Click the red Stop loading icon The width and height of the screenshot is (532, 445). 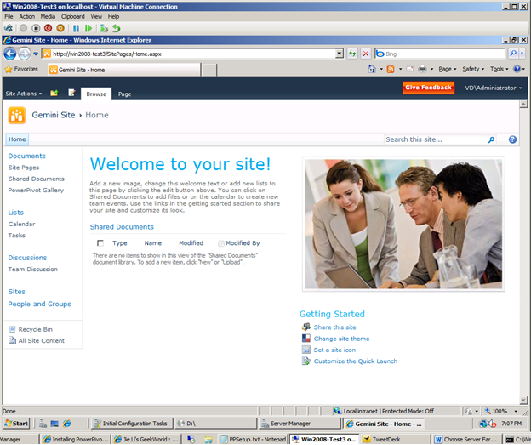365,54
